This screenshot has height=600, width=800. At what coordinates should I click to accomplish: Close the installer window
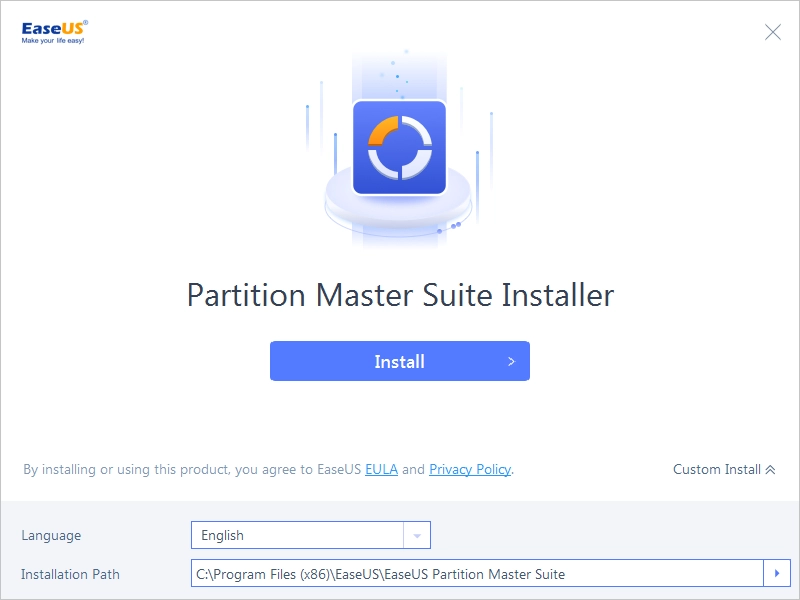[773, 32]
